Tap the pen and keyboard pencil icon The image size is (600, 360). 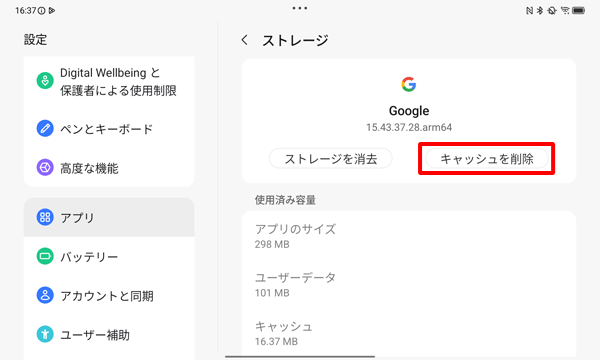coord(45,129)
